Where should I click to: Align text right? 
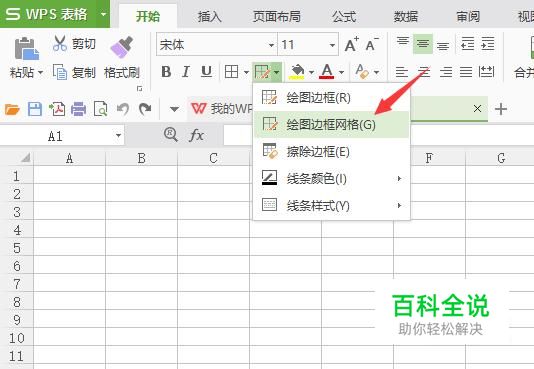446,72
